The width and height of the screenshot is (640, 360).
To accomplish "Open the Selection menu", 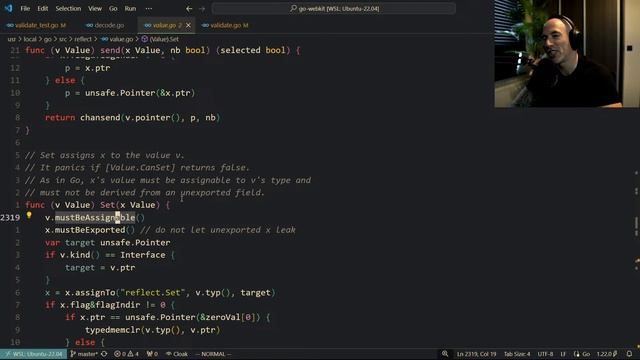I will pos(68,9).
